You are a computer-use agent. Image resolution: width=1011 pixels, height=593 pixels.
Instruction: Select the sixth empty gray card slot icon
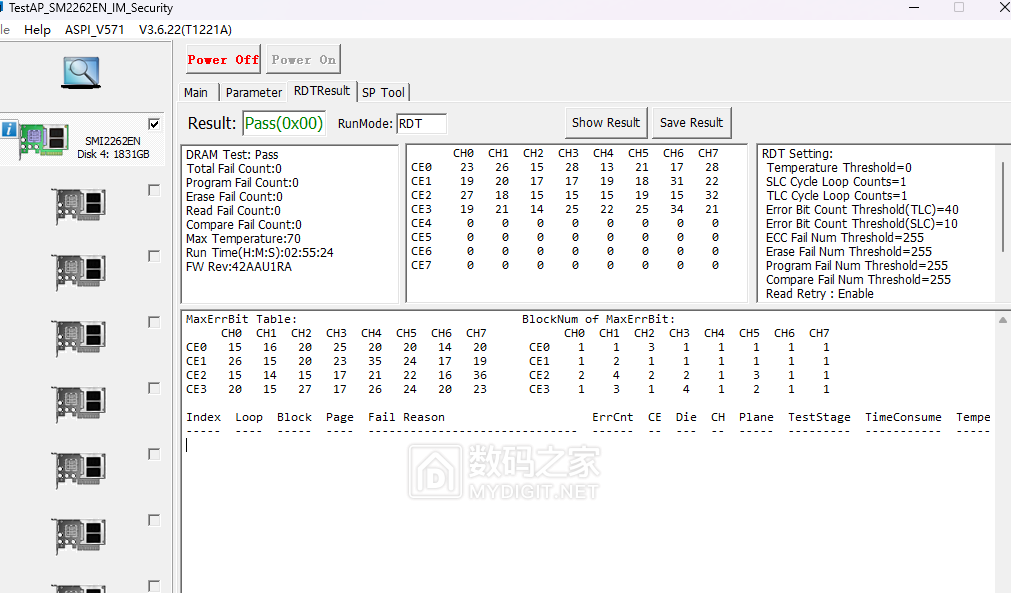(x=80, y=536)
